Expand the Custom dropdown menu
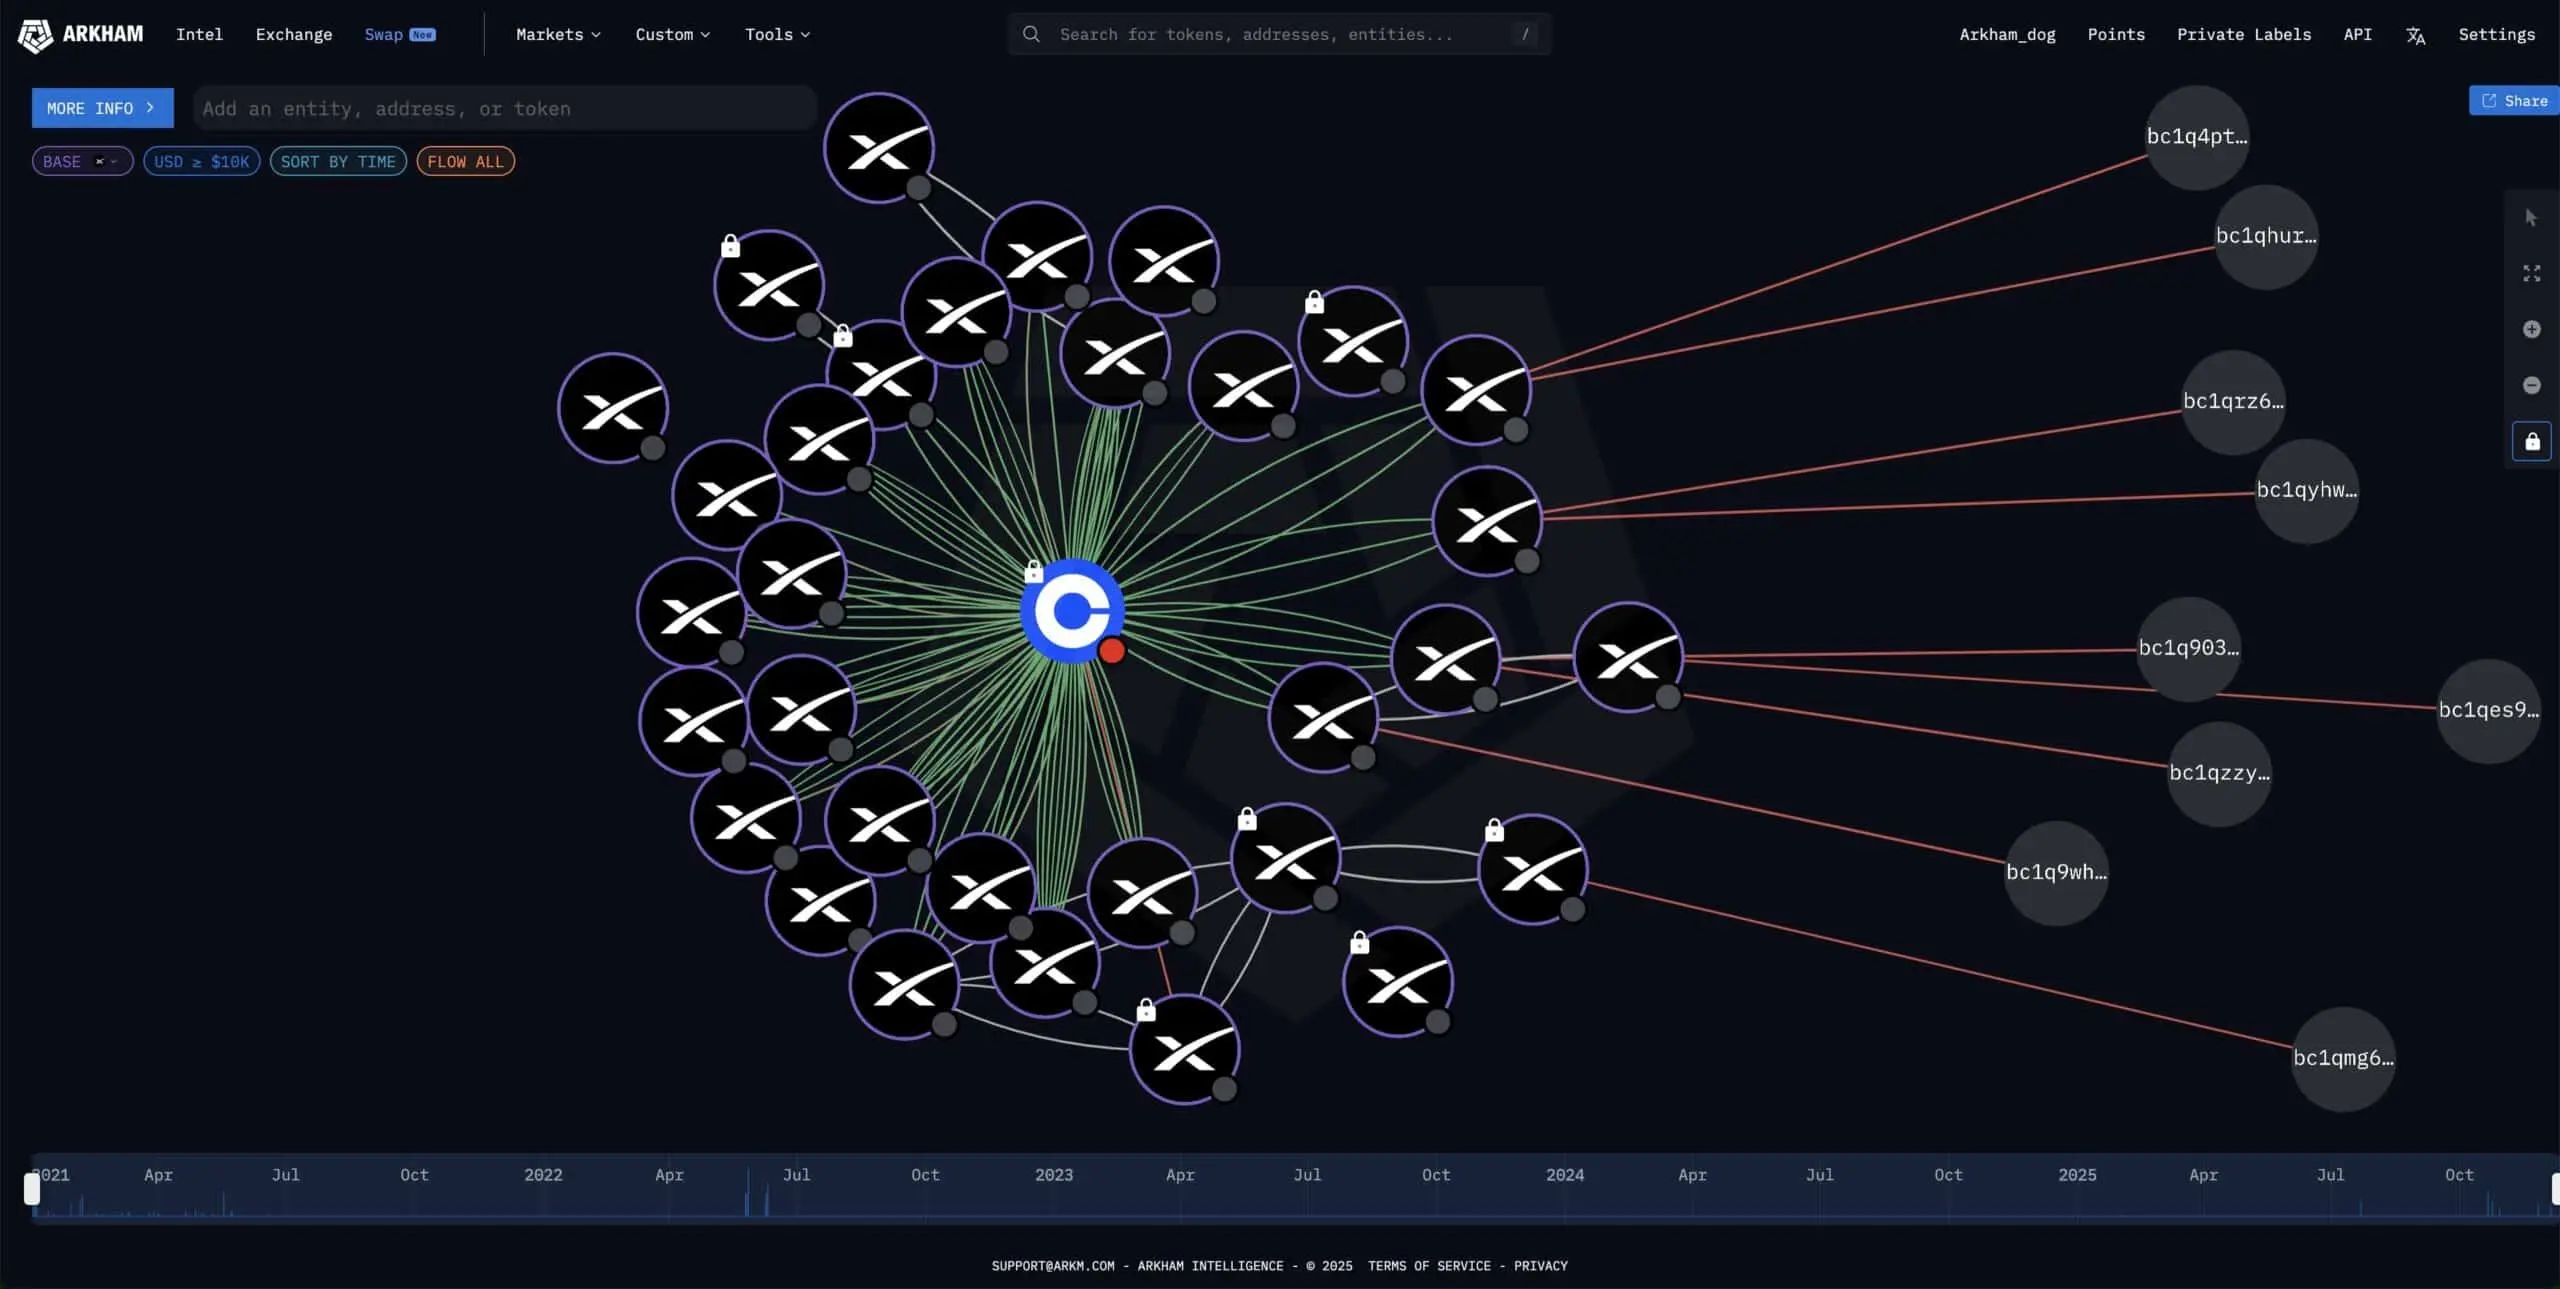The height and width of the screenshot is (1289, 2560). [x=672, y=34]
